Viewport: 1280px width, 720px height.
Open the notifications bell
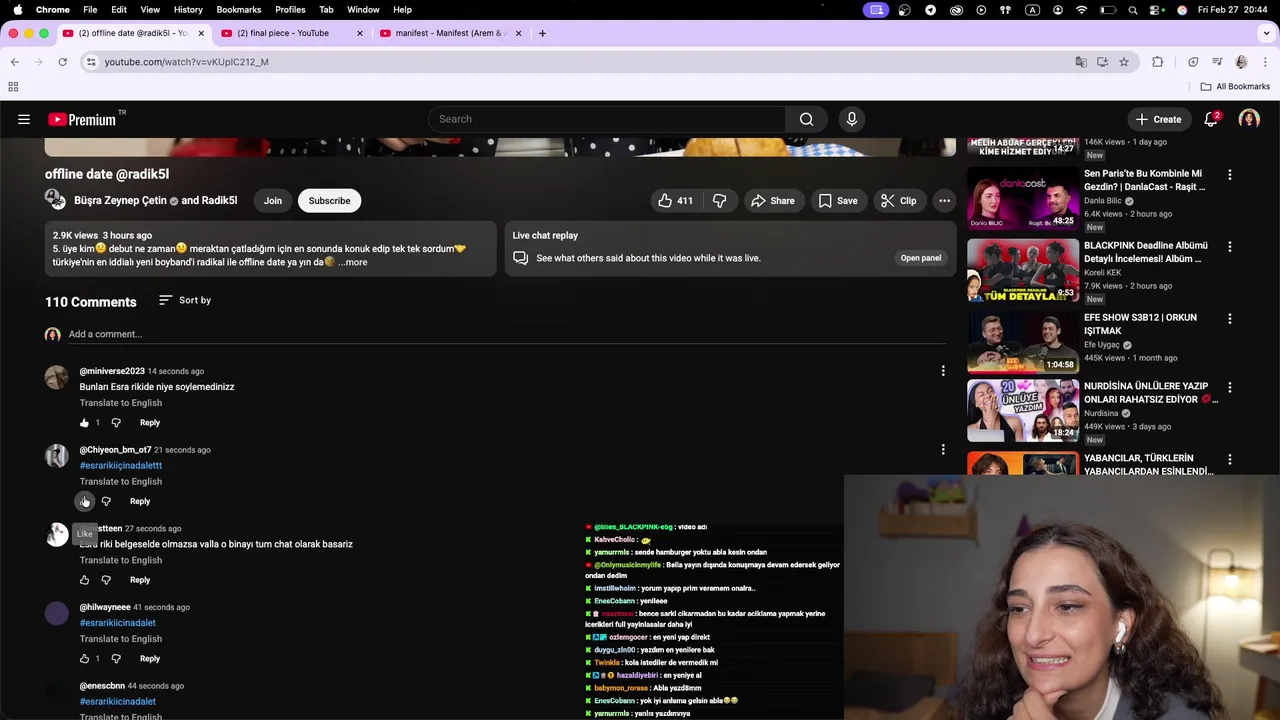(x=1211, y=119)
